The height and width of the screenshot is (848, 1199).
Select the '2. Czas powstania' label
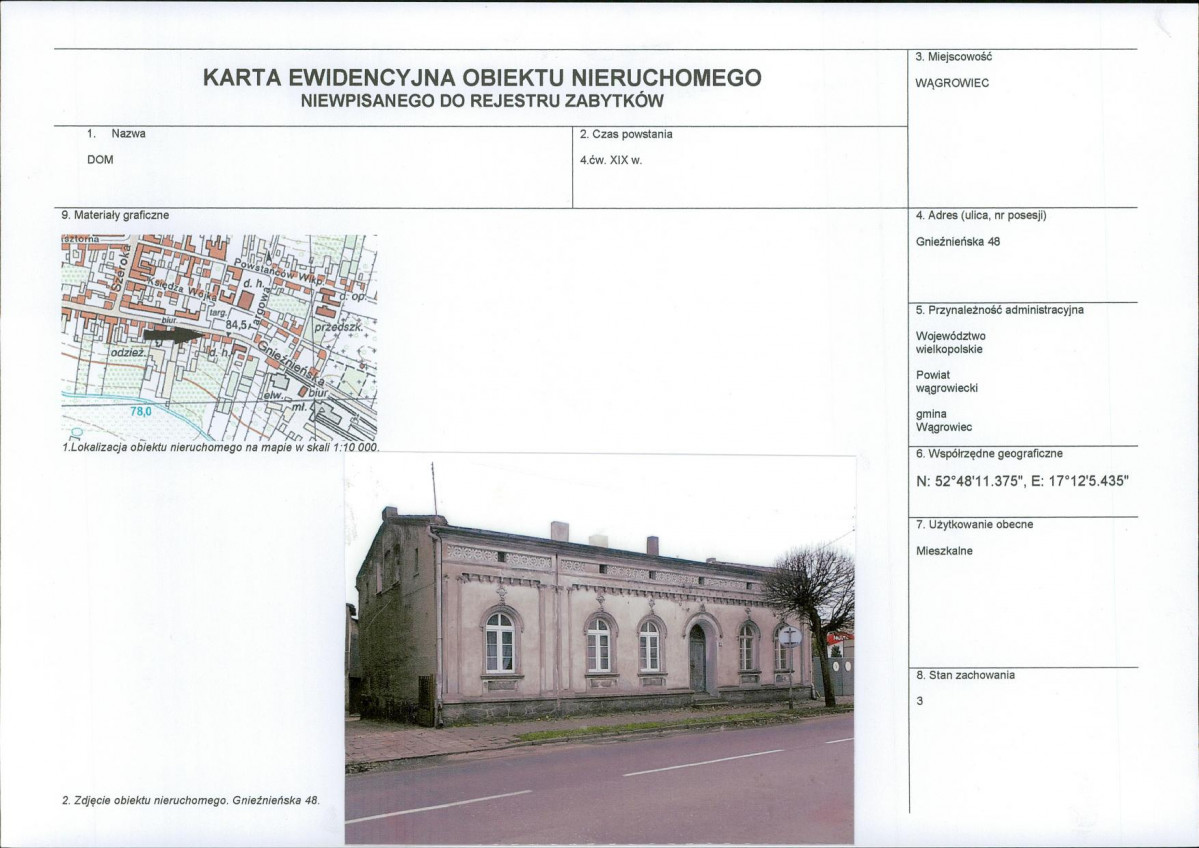click(626, 135)
